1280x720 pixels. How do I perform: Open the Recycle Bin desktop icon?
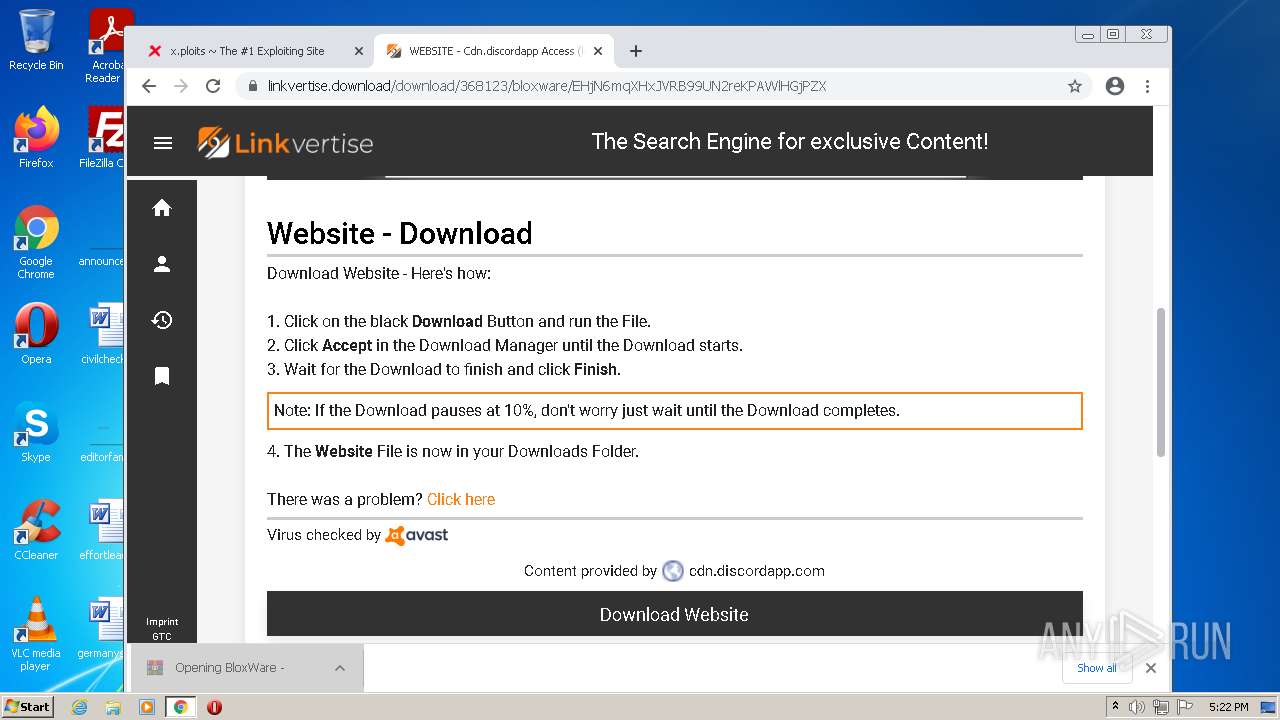click(x=36, y=40)
